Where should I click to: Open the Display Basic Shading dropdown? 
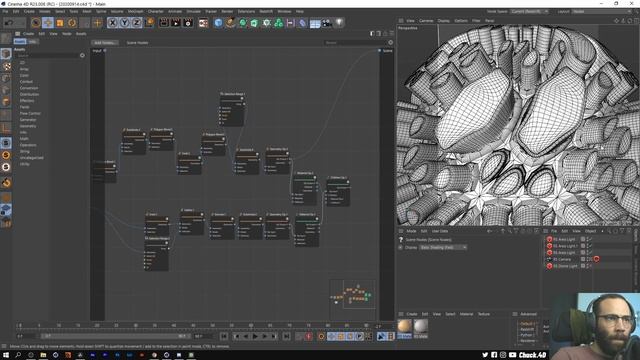coord(443,247)
